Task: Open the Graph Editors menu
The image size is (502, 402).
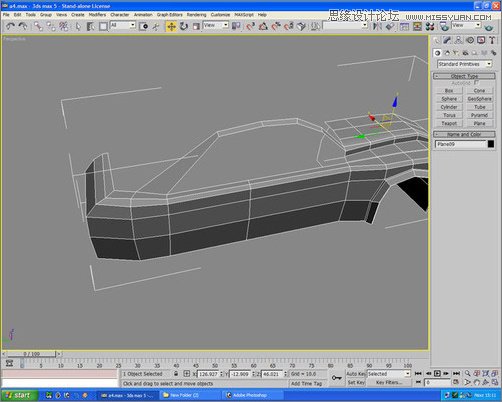Action: pyautogui.click(x=170, y=15)
